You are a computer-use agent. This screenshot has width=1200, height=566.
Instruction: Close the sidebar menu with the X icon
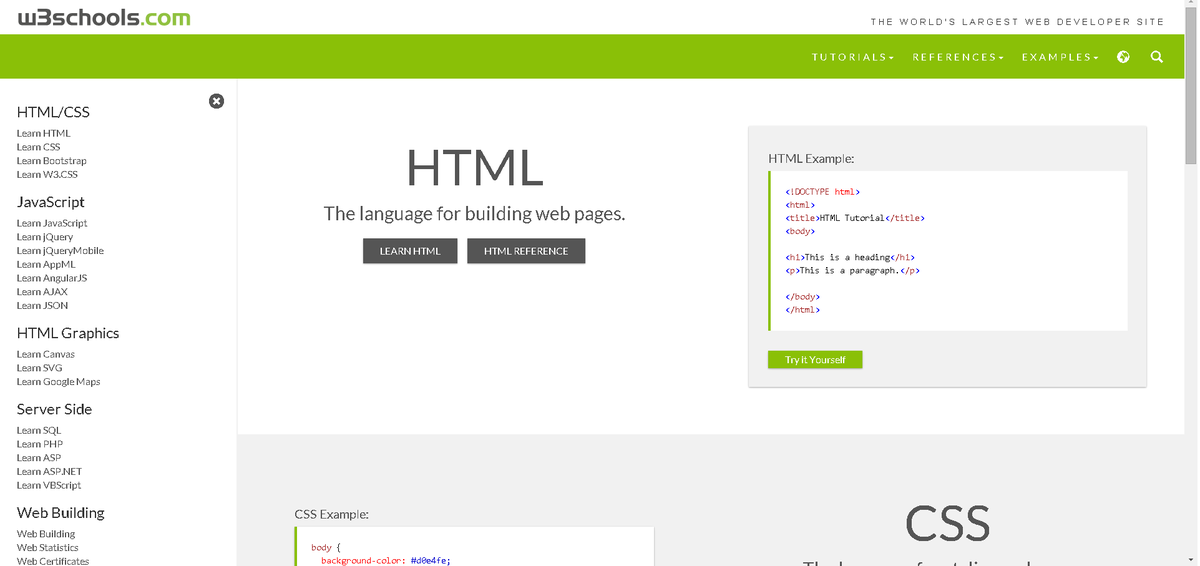tap(216, 101)
